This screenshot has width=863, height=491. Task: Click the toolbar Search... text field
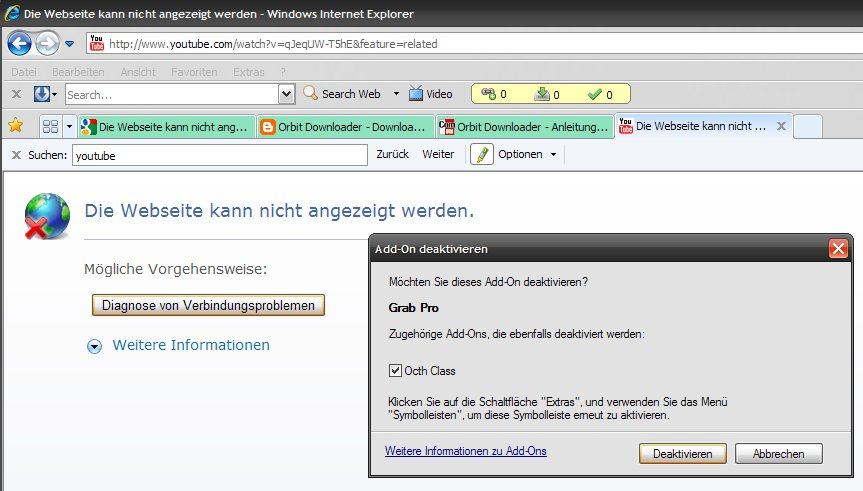(172, 95)
